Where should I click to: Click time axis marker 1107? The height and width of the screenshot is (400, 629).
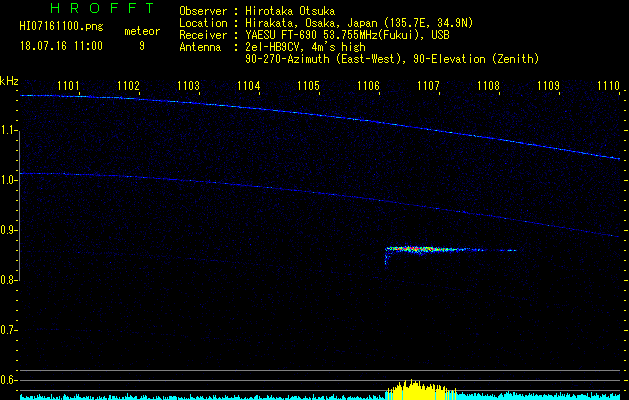428,86
